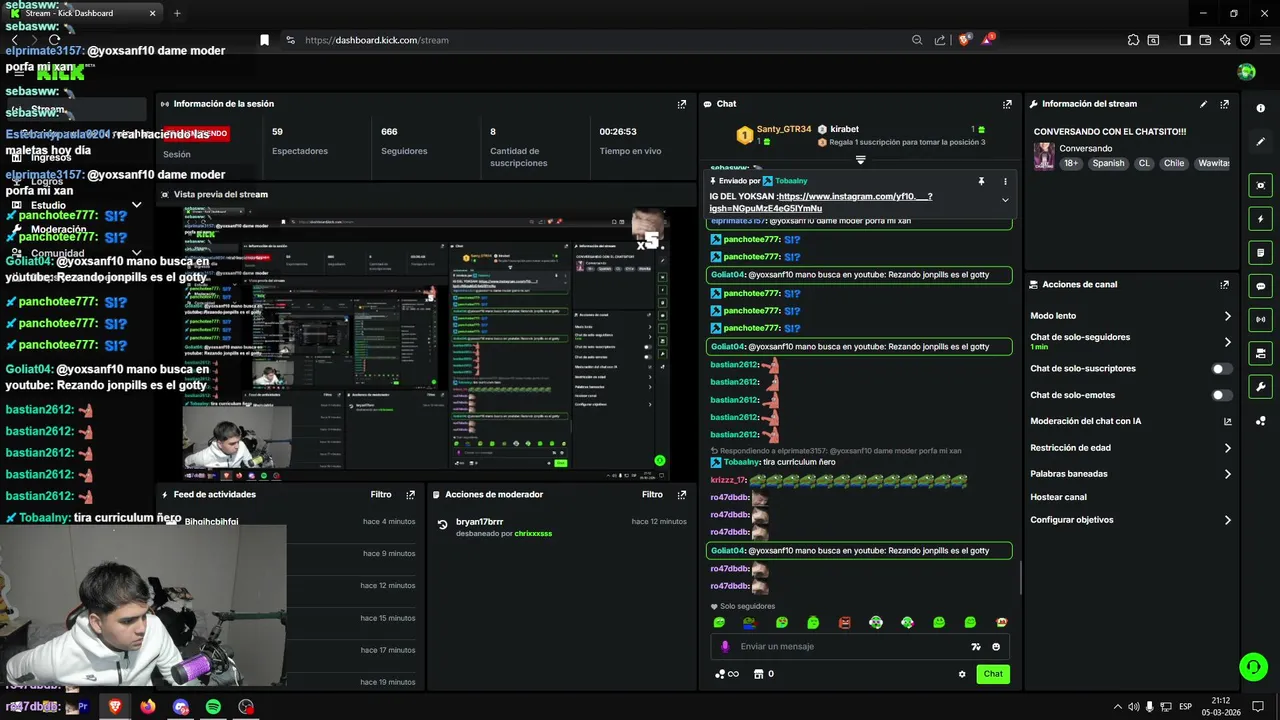Open Spotify from the taskbar
This screenshot has height=720, width=1280.
pos(213,707)
